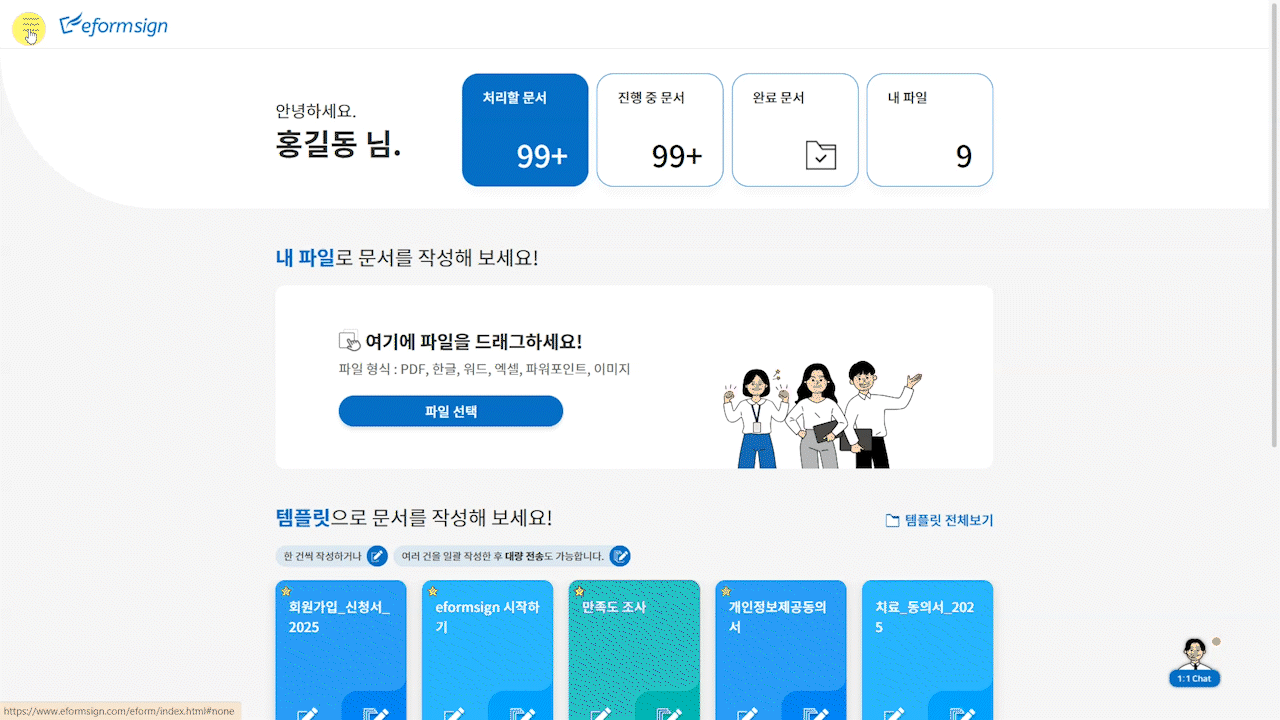Click the eformsign logo
1280x720 pixels.
pos(113,25)
